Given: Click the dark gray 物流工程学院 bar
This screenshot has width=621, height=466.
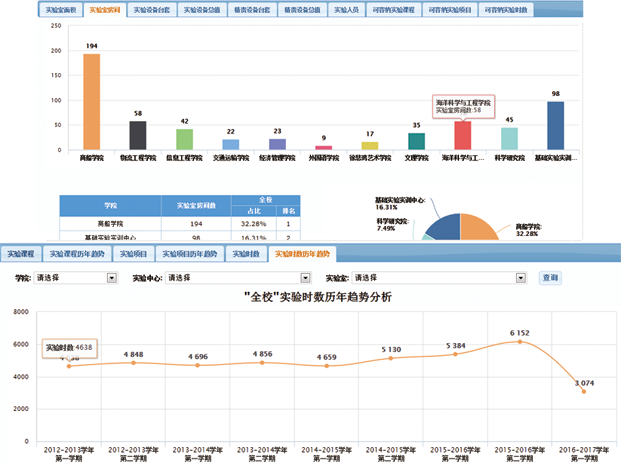Looking at the screenshot, I should coord(137,135).
